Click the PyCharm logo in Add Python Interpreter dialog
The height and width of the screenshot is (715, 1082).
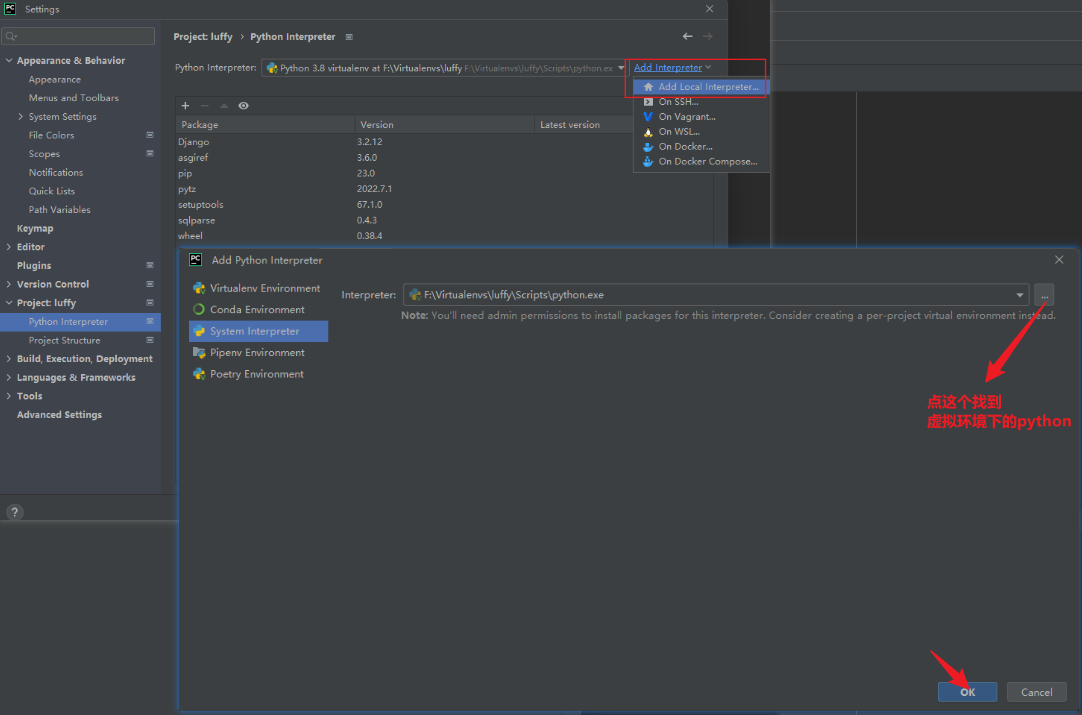[195, 259]
